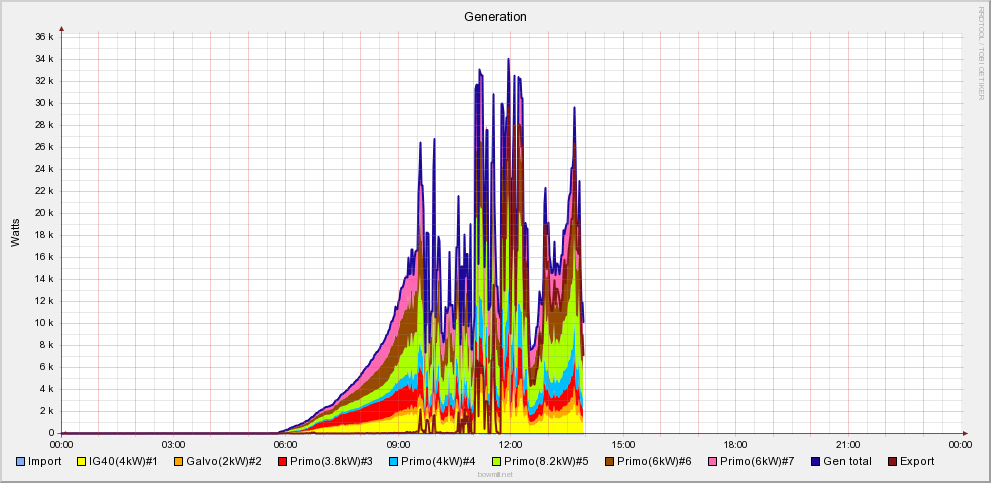Select the Gen total legend label

pos(848,462)
